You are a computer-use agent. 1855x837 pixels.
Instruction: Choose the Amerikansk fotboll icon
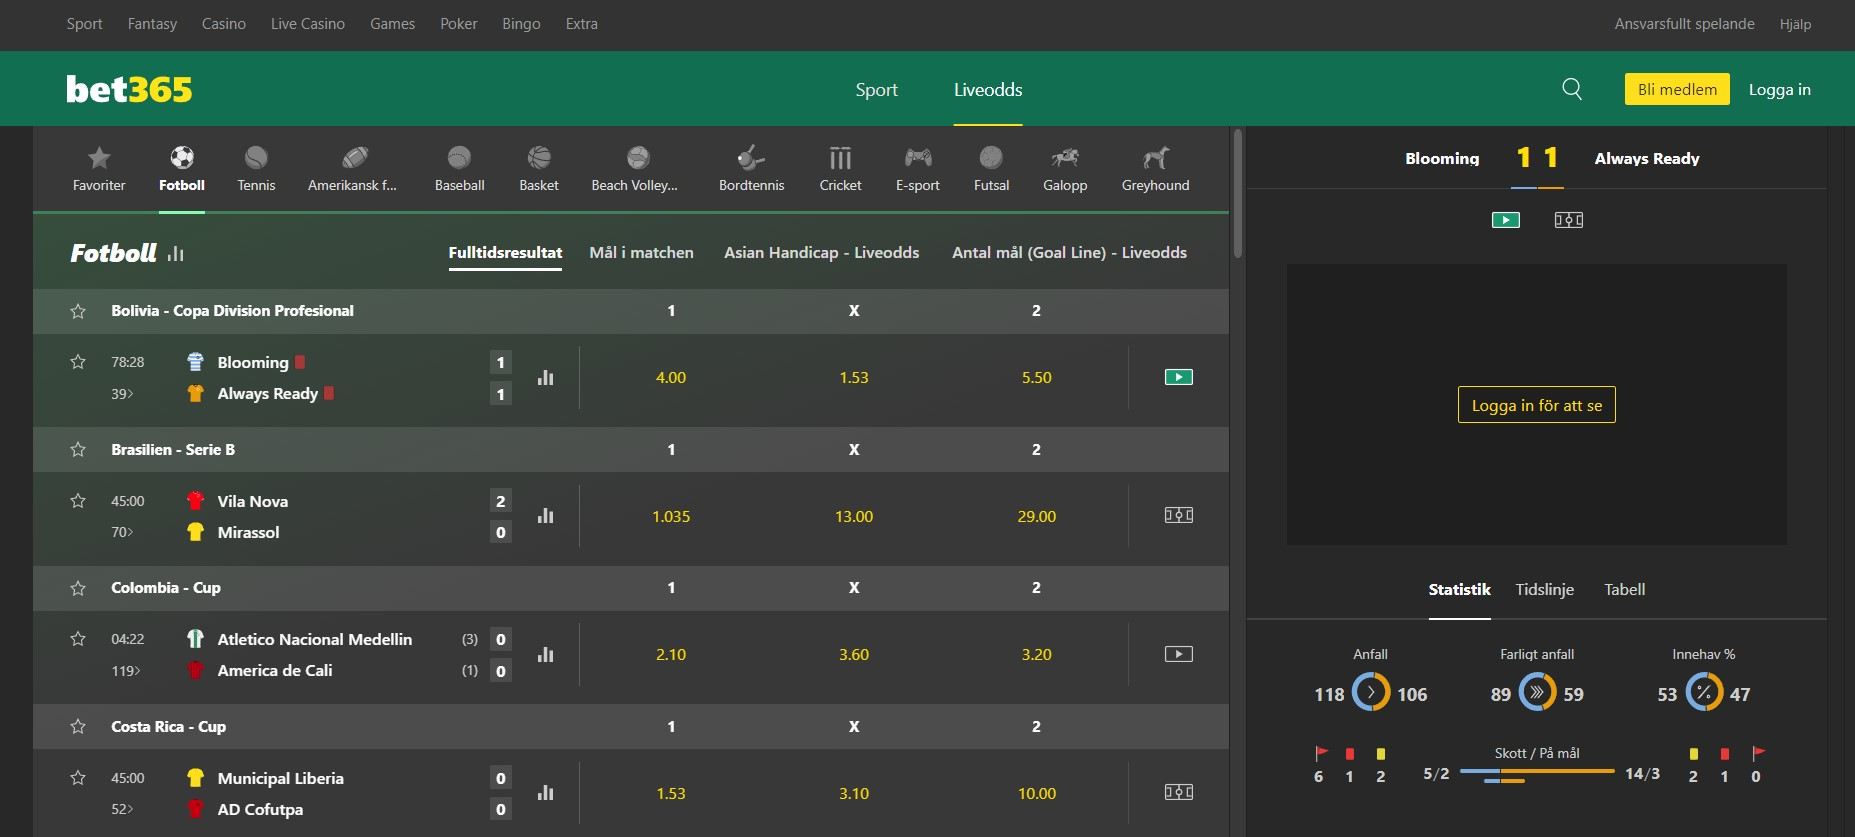click(x=355, y=157)
